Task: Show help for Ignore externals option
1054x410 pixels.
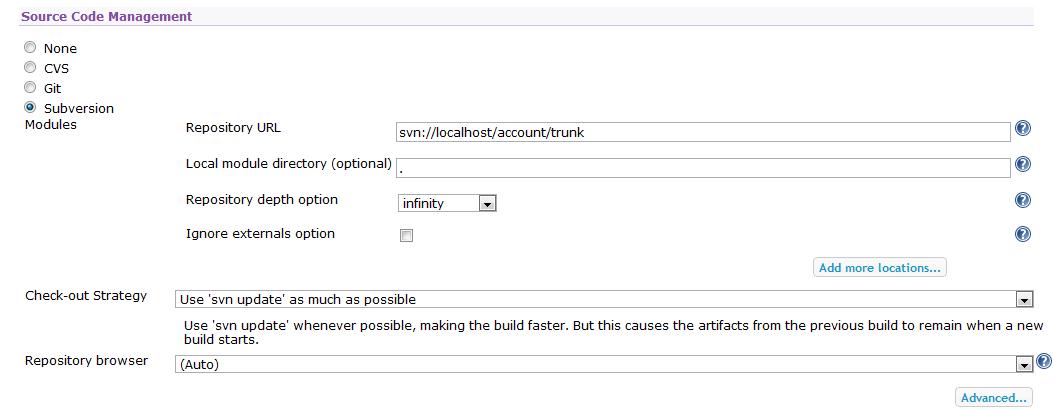Action: click(1022, 234)
